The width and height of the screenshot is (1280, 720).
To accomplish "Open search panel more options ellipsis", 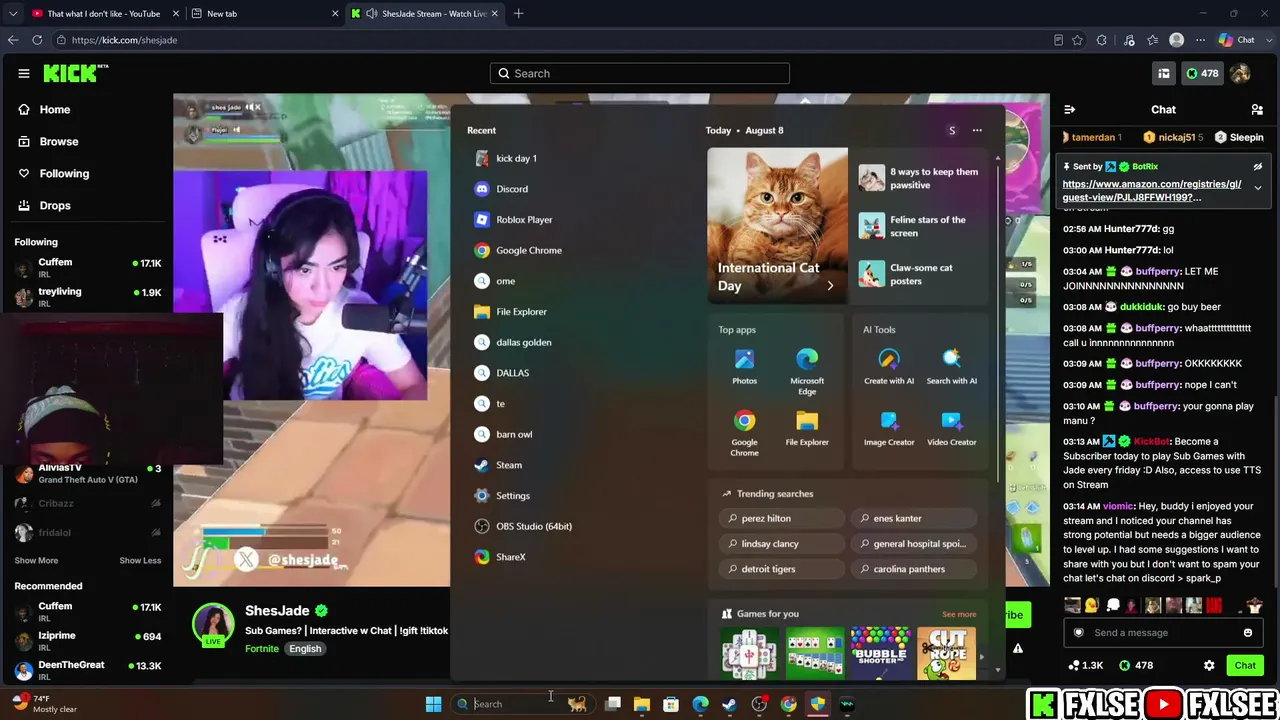I will click(x=977, y=130).
